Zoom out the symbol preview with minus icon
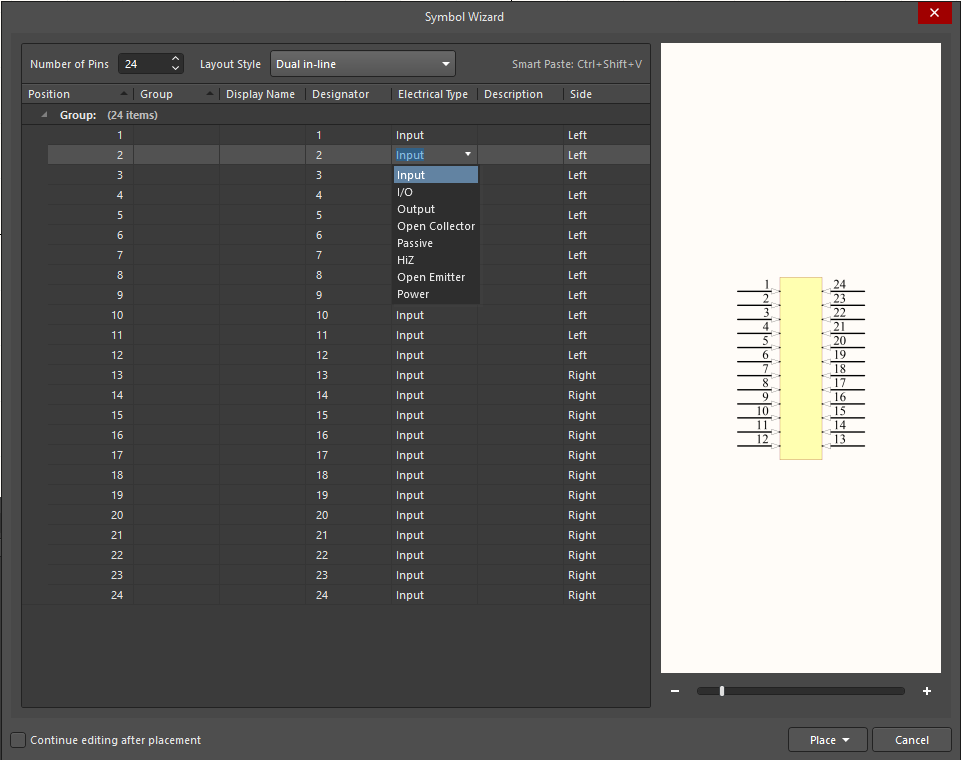This screenshot has height=760, width=961. click(x=675, y=691)
